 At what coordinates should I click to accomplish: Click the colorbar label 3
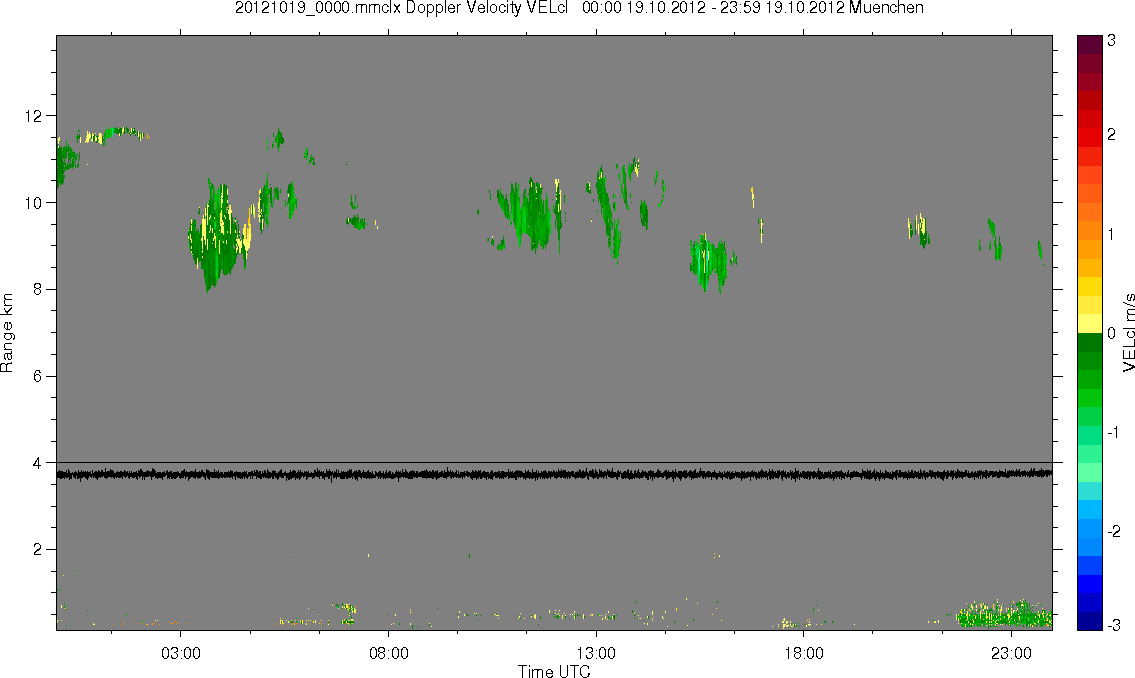click(1112, 41)
